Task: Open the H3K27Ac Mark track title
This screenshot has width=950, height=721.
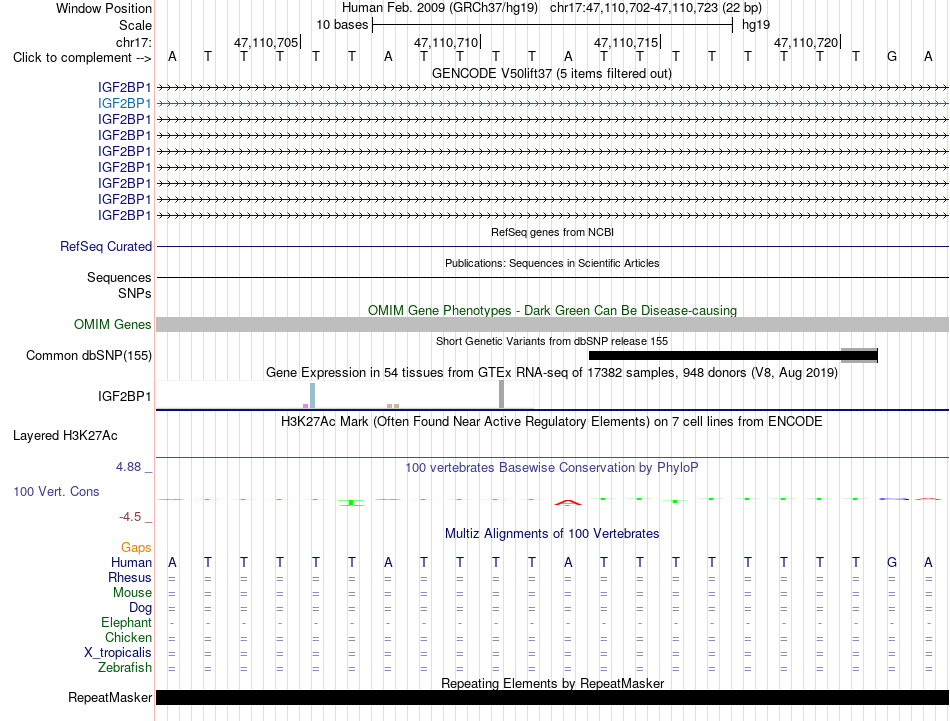Action: click(x=551, y=422)
